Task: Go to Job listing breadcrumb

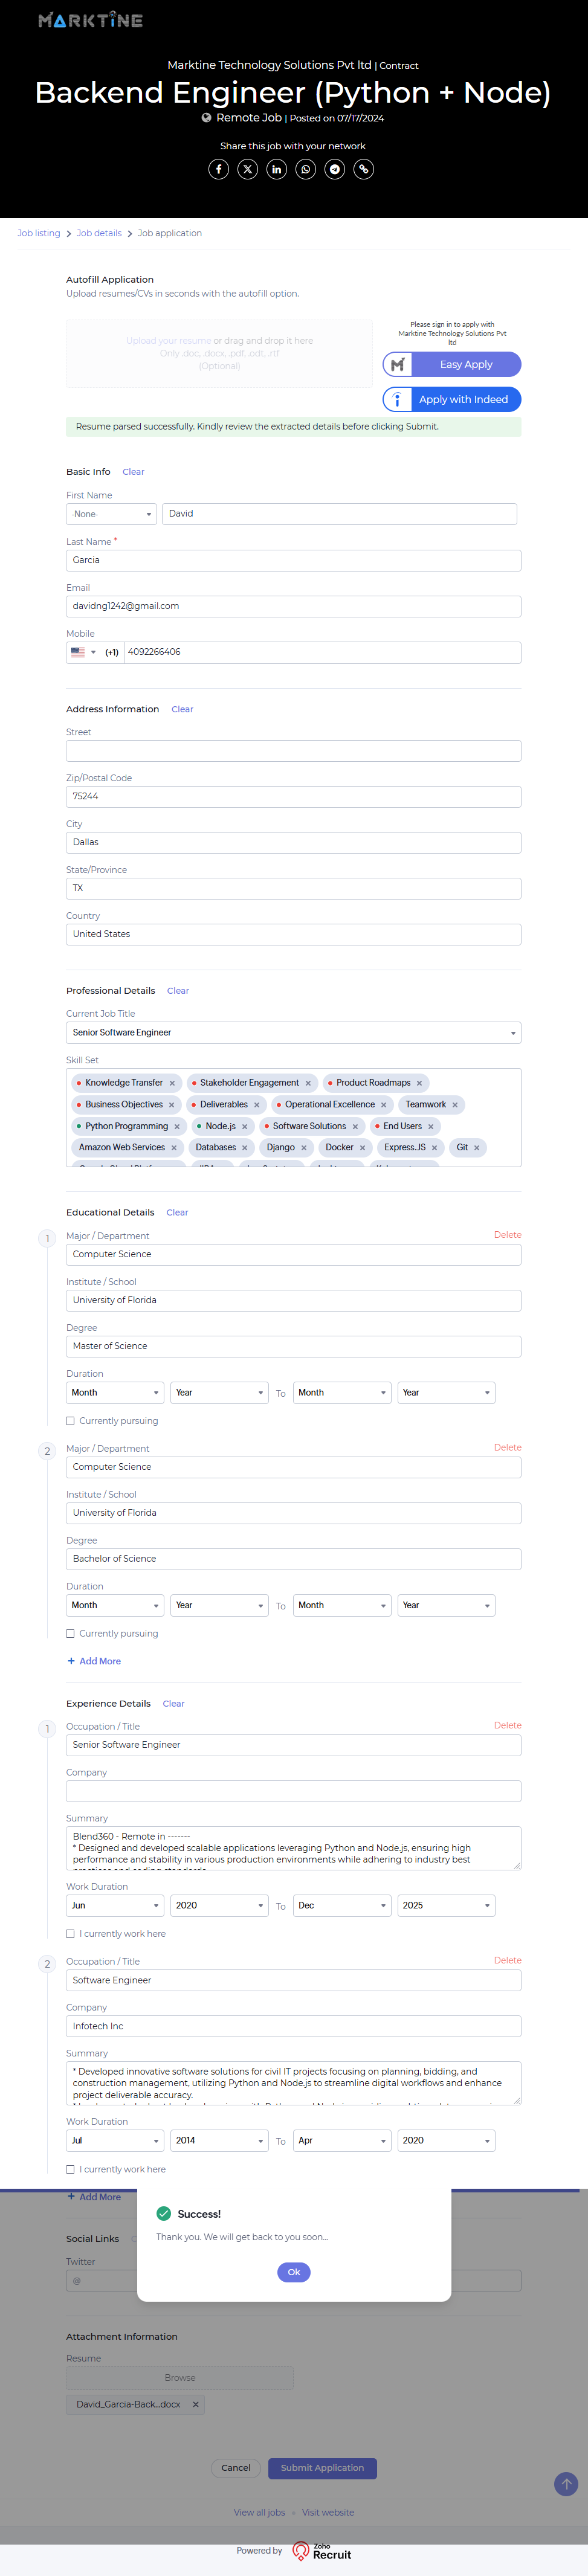Action: point(39,233)
